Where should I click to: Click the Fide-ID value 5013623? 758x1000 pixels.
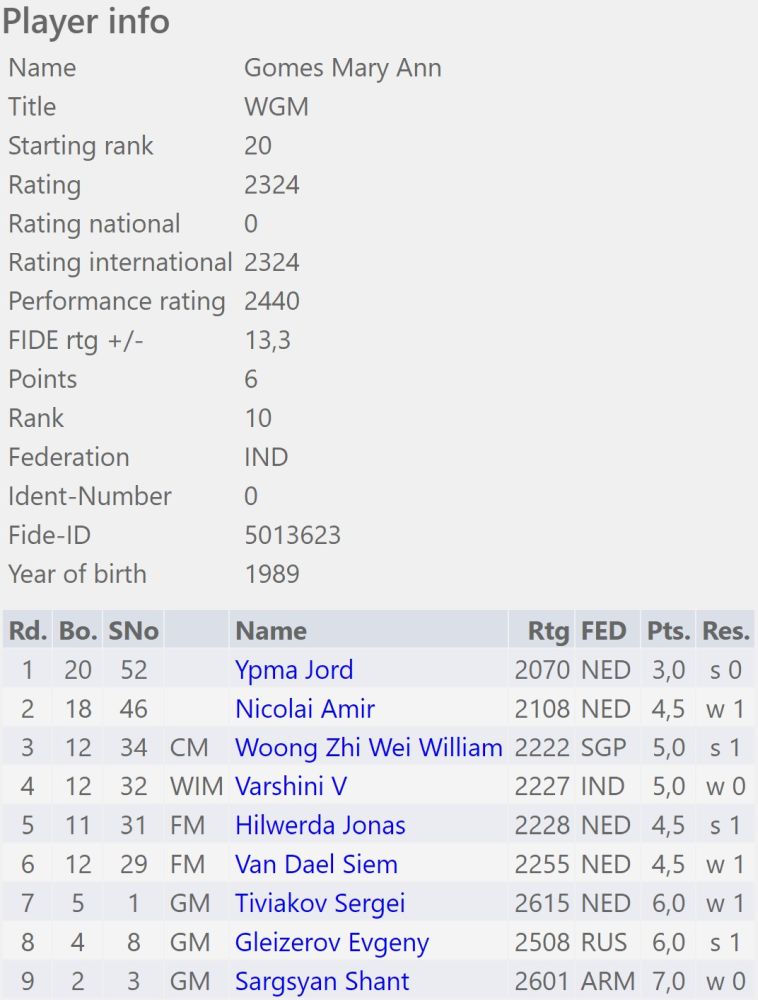pos(293,536)
